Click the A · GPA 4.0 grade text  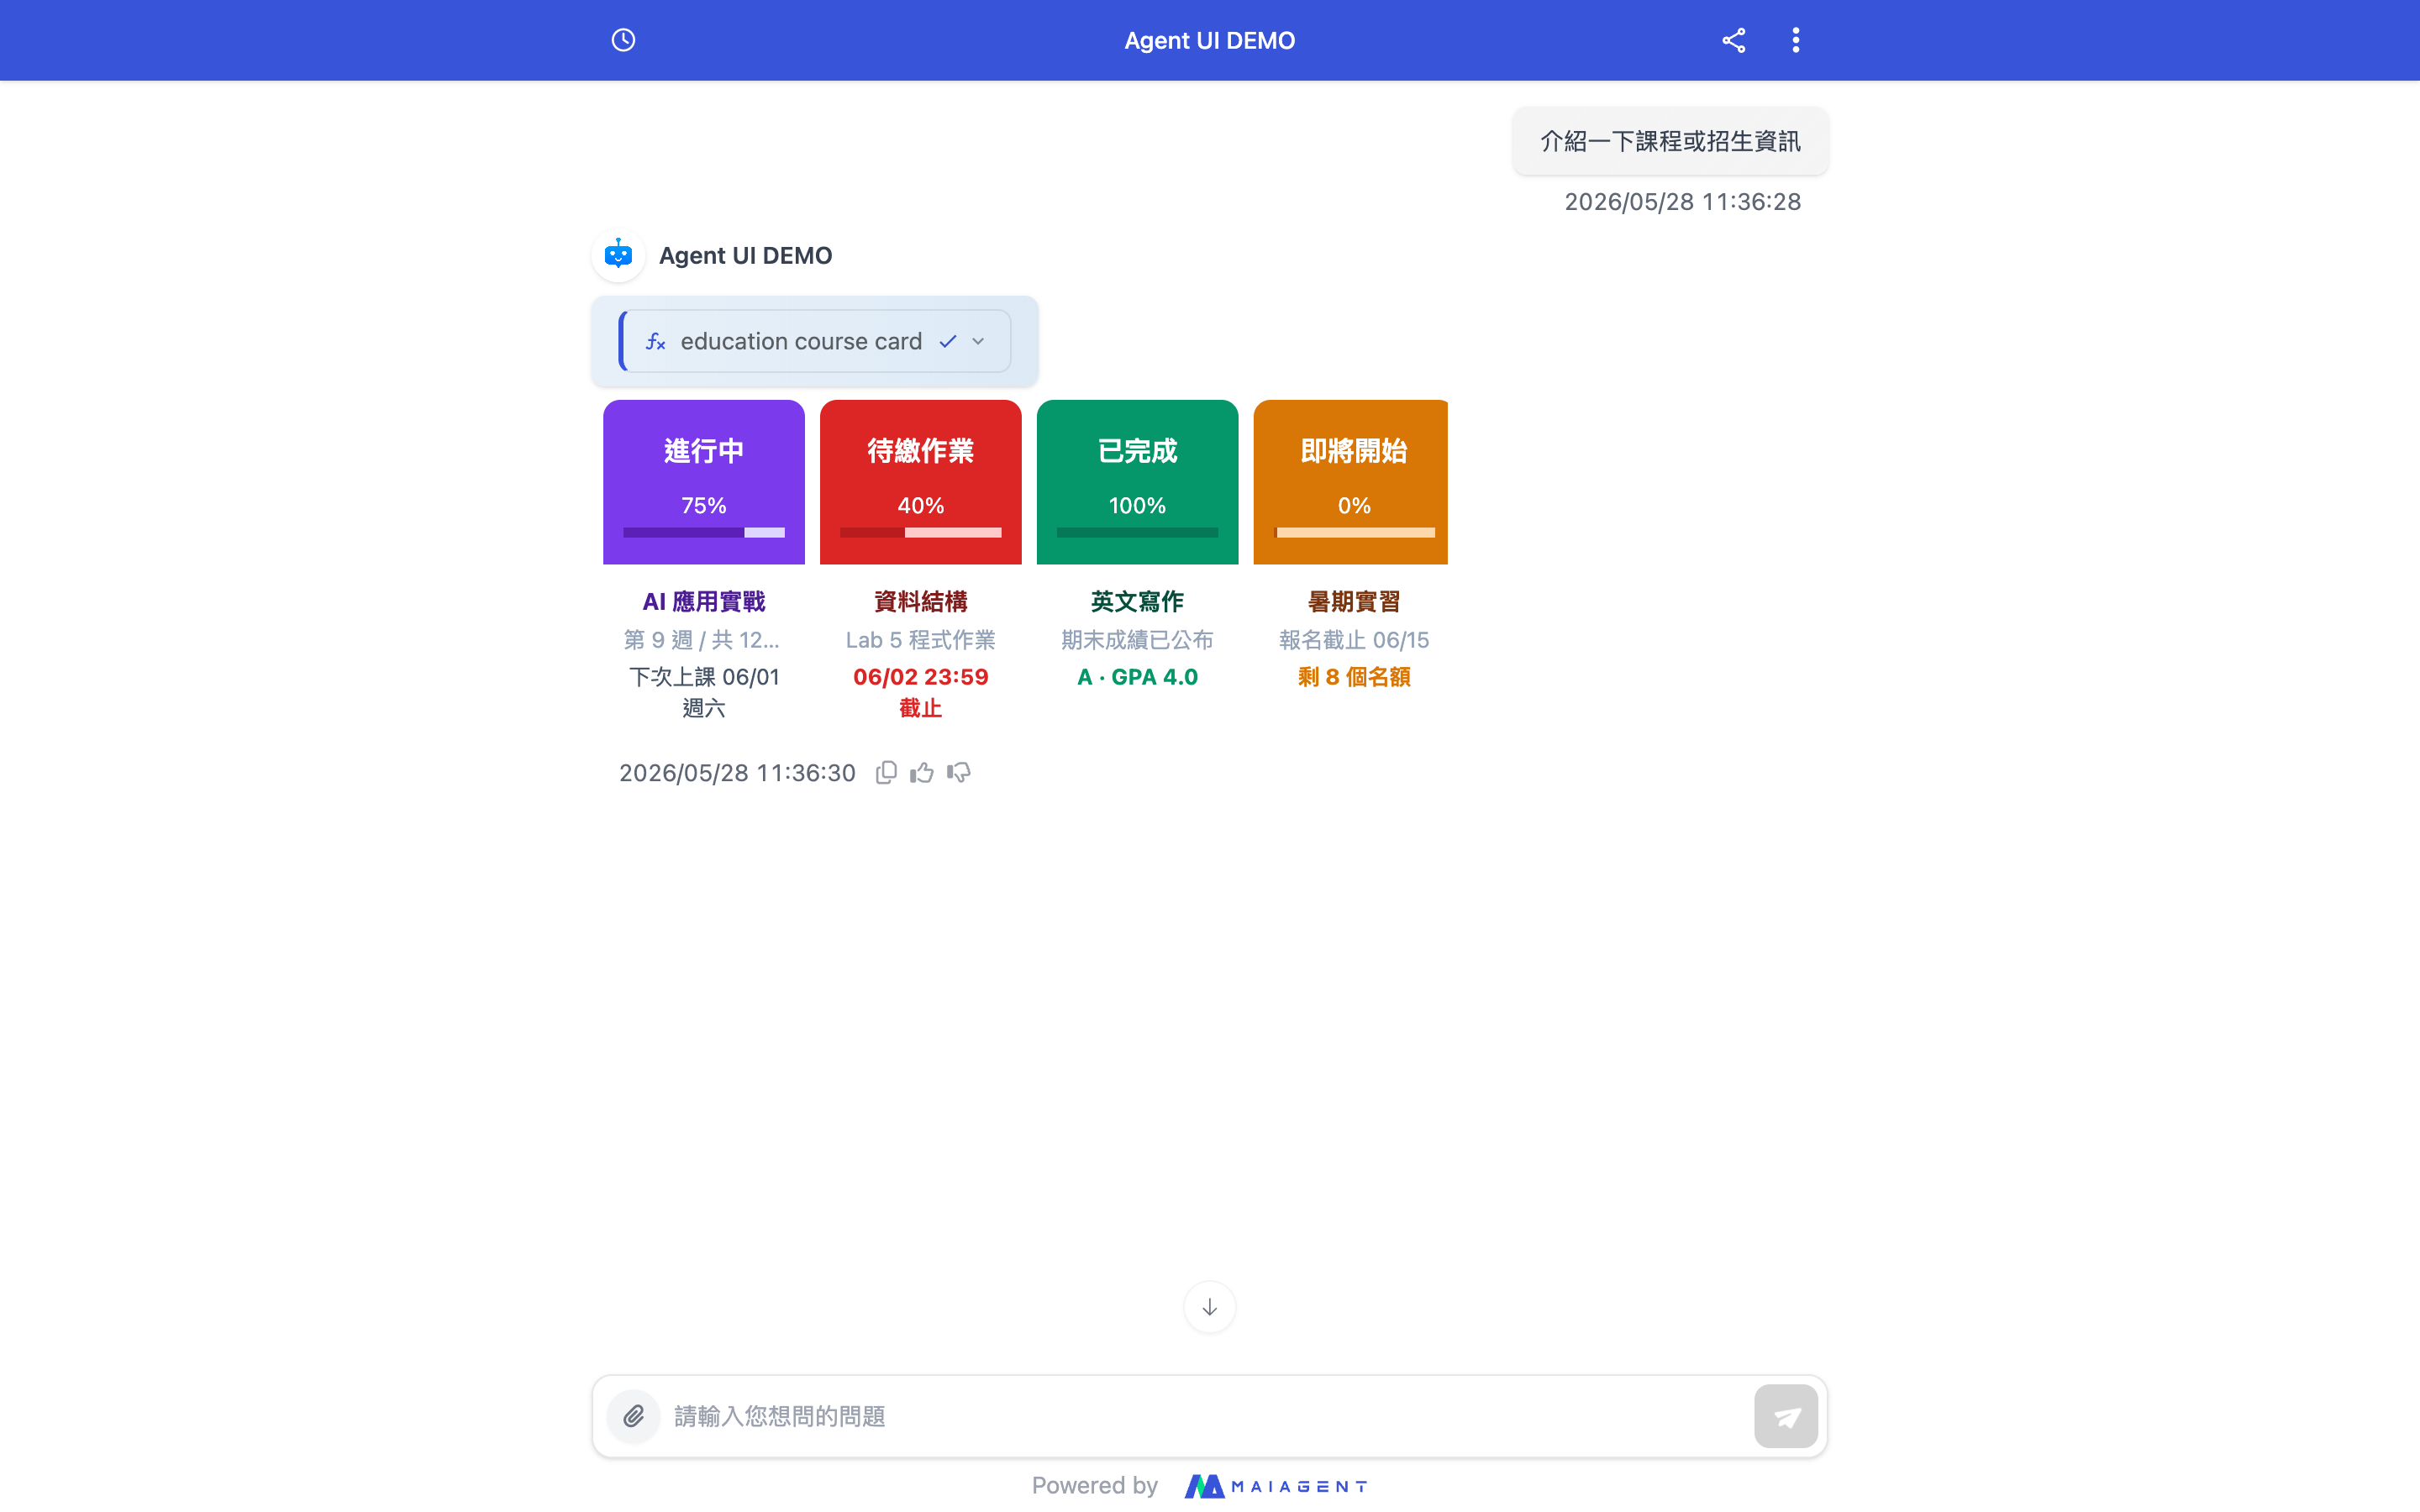[1138, 677]
